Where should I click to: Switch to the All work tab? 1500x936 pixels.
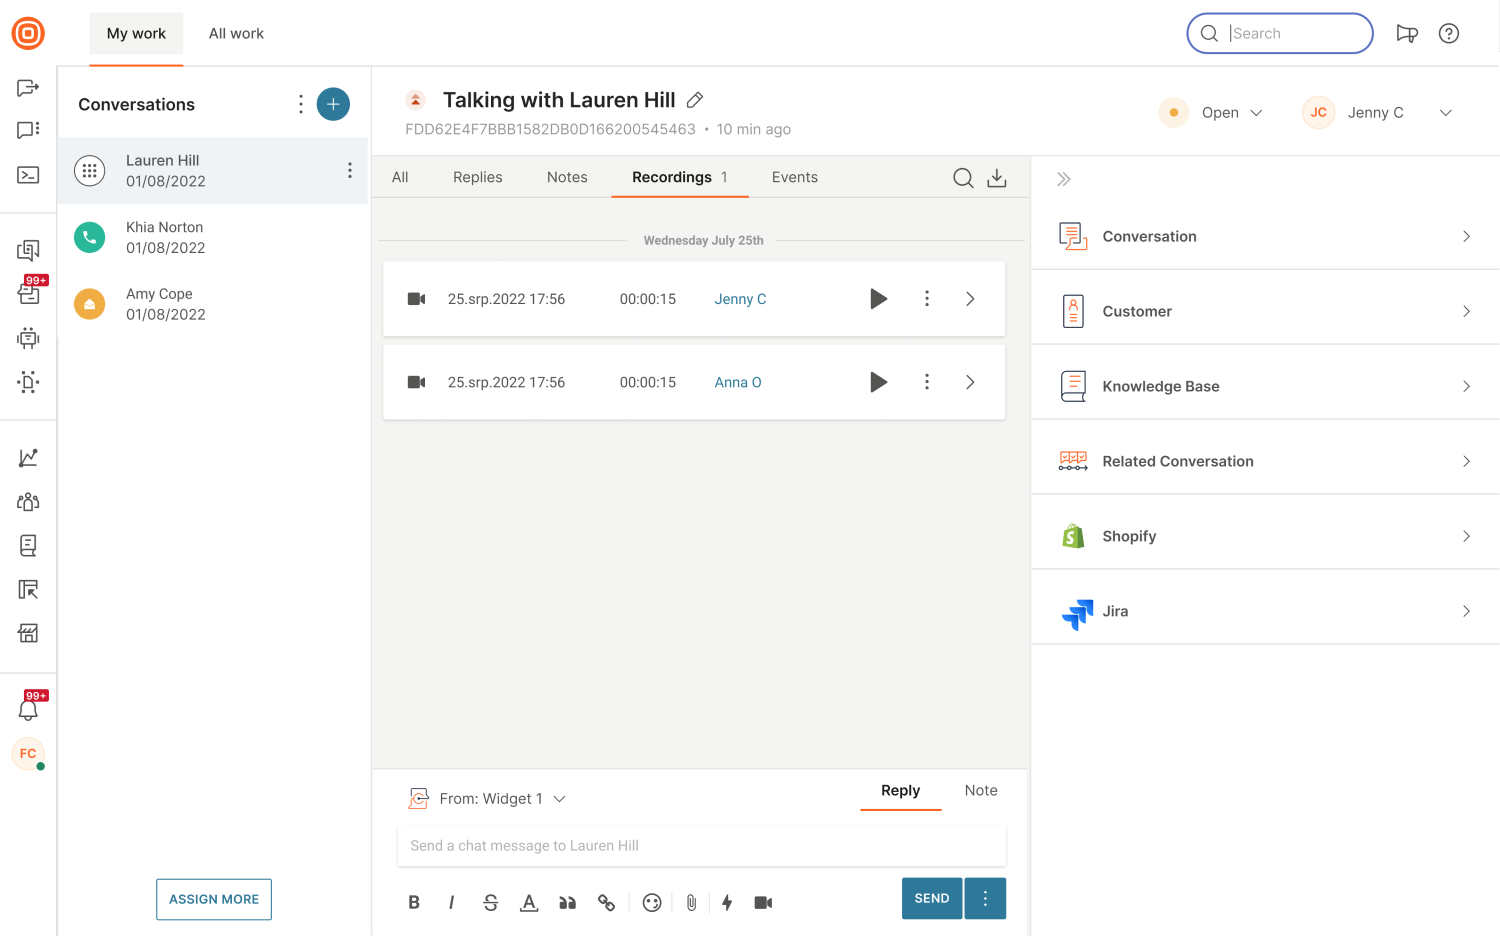click(x=236, y=34)
